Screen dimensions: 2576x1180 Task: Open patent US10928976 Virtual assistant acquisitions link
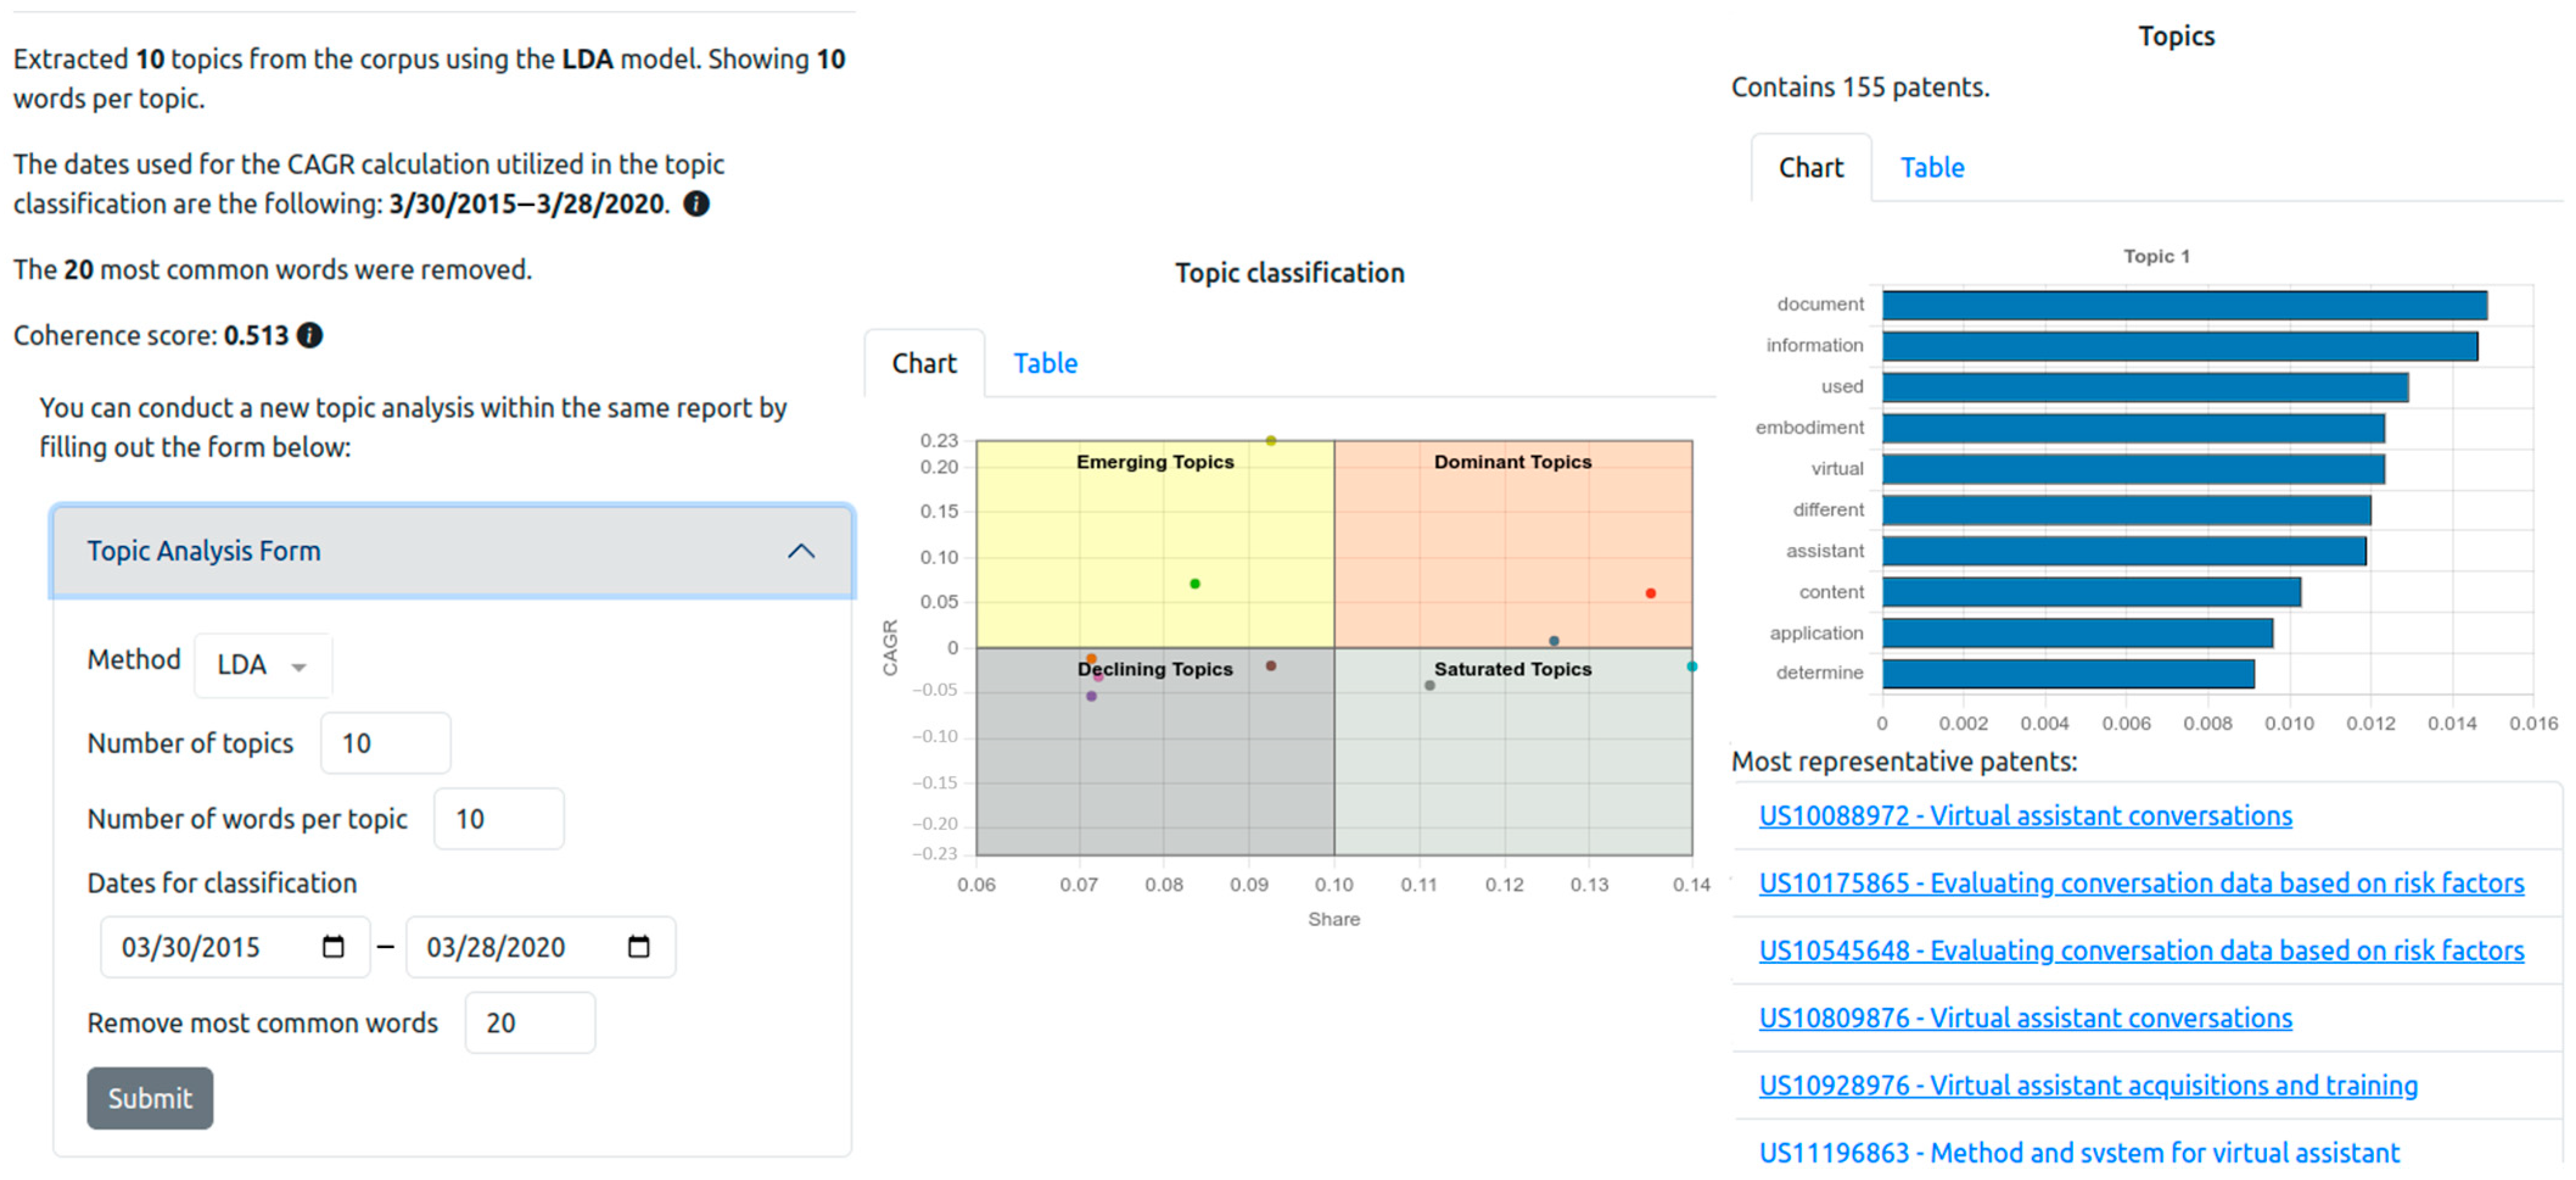(x=2087, y=1085)
